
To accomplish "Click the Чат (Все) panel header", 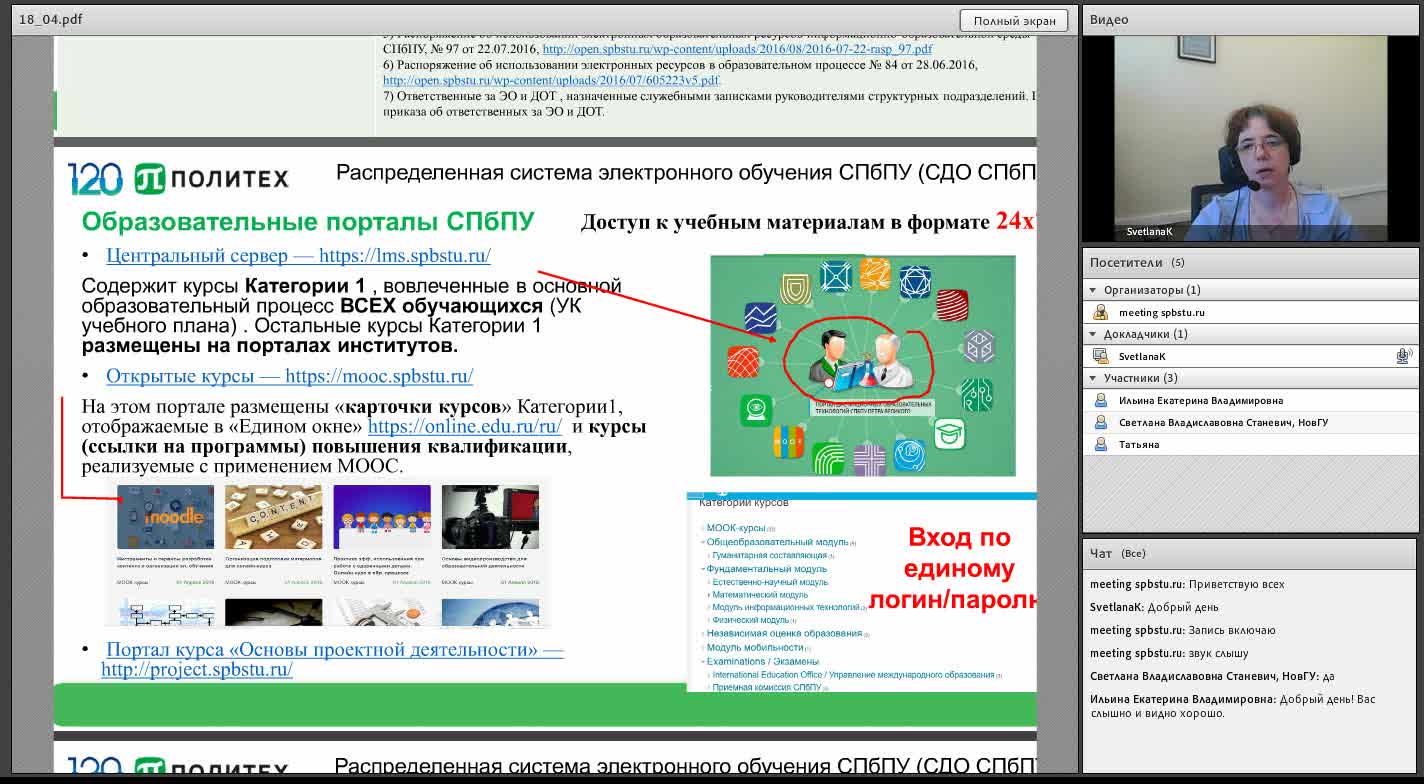I will (1250, 553).
